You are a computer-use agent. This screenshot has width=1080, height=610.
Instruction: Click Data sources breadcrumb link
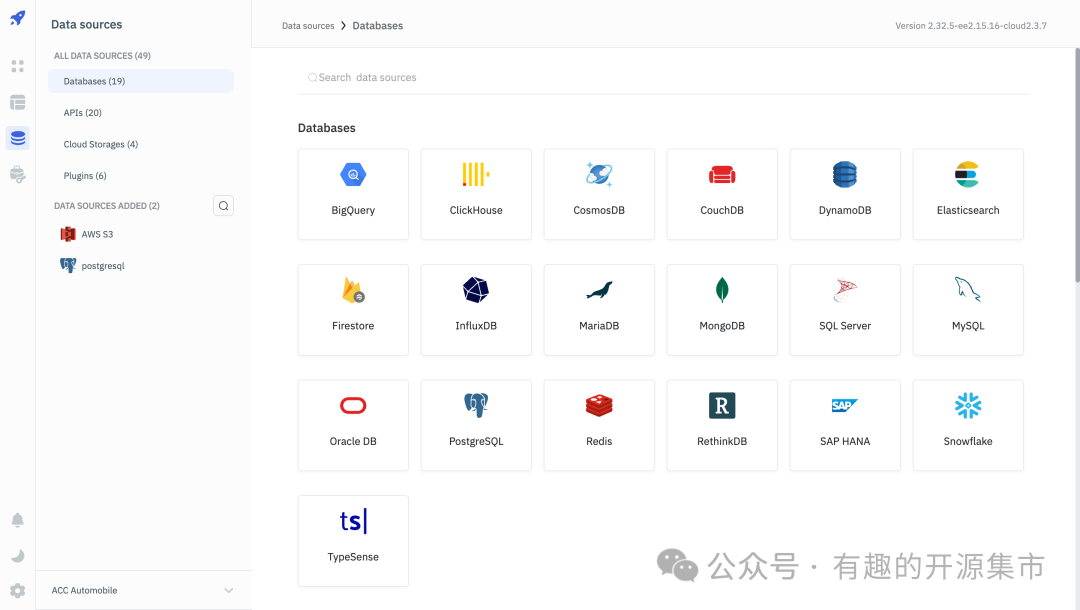[308, 26]
